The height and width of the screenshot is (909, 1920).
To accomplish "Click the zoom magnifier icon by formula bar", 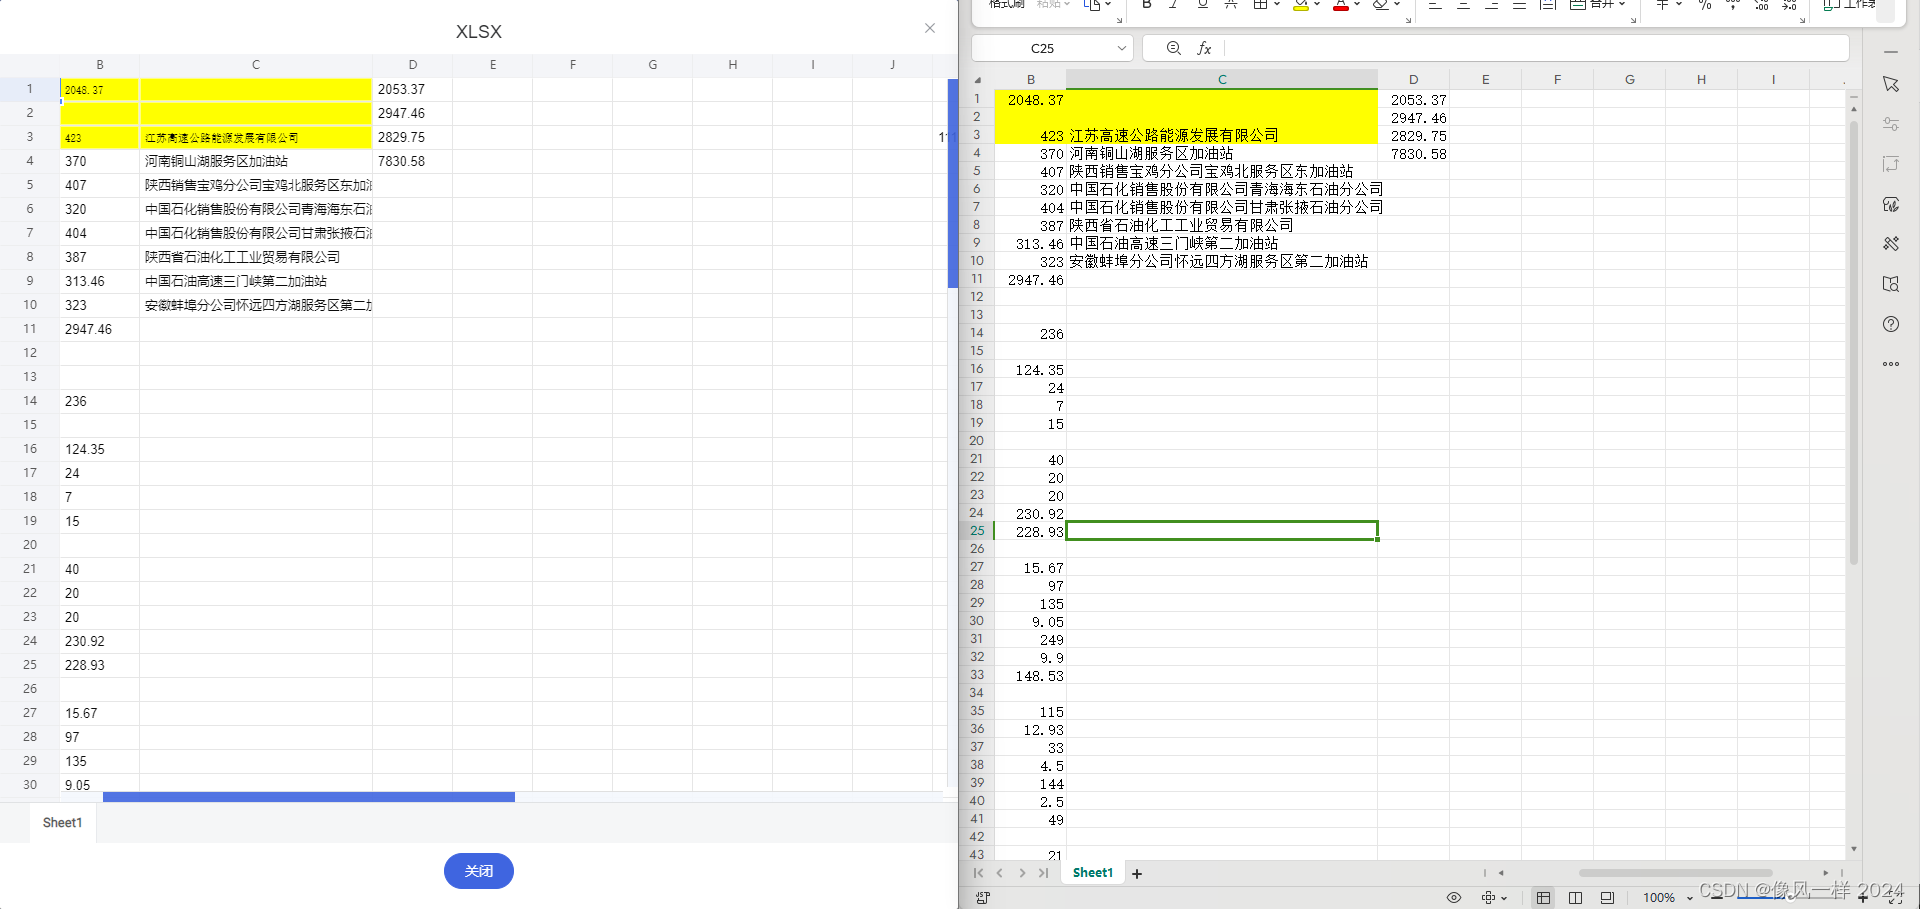I will click(1174, 48).
